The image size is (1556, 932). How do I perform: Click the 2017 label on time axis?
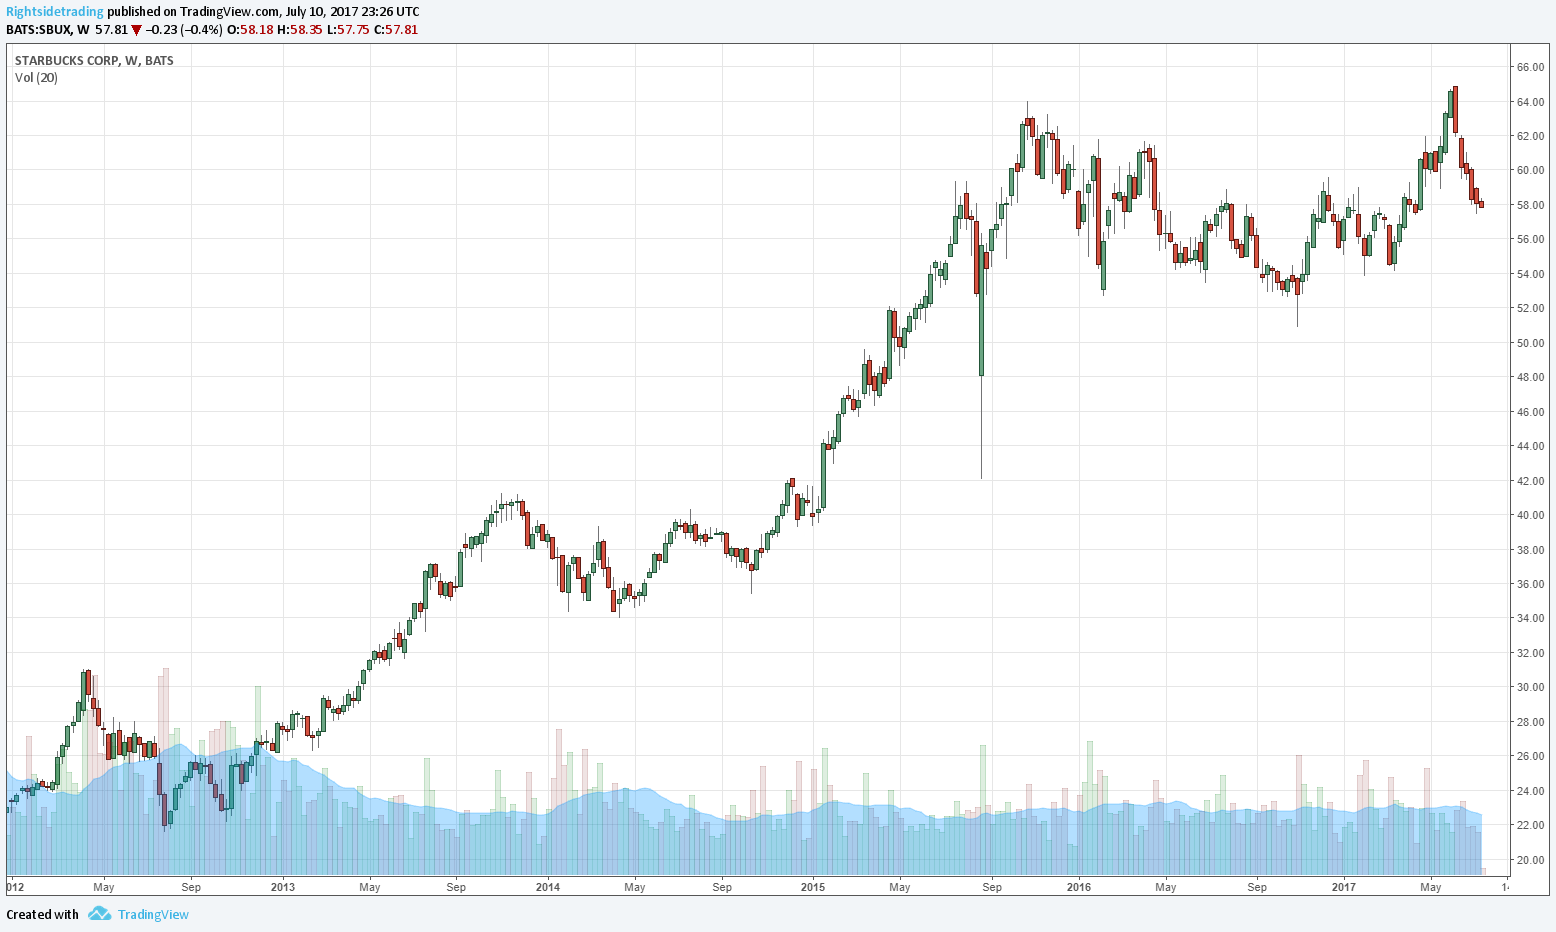[1344, 887]
